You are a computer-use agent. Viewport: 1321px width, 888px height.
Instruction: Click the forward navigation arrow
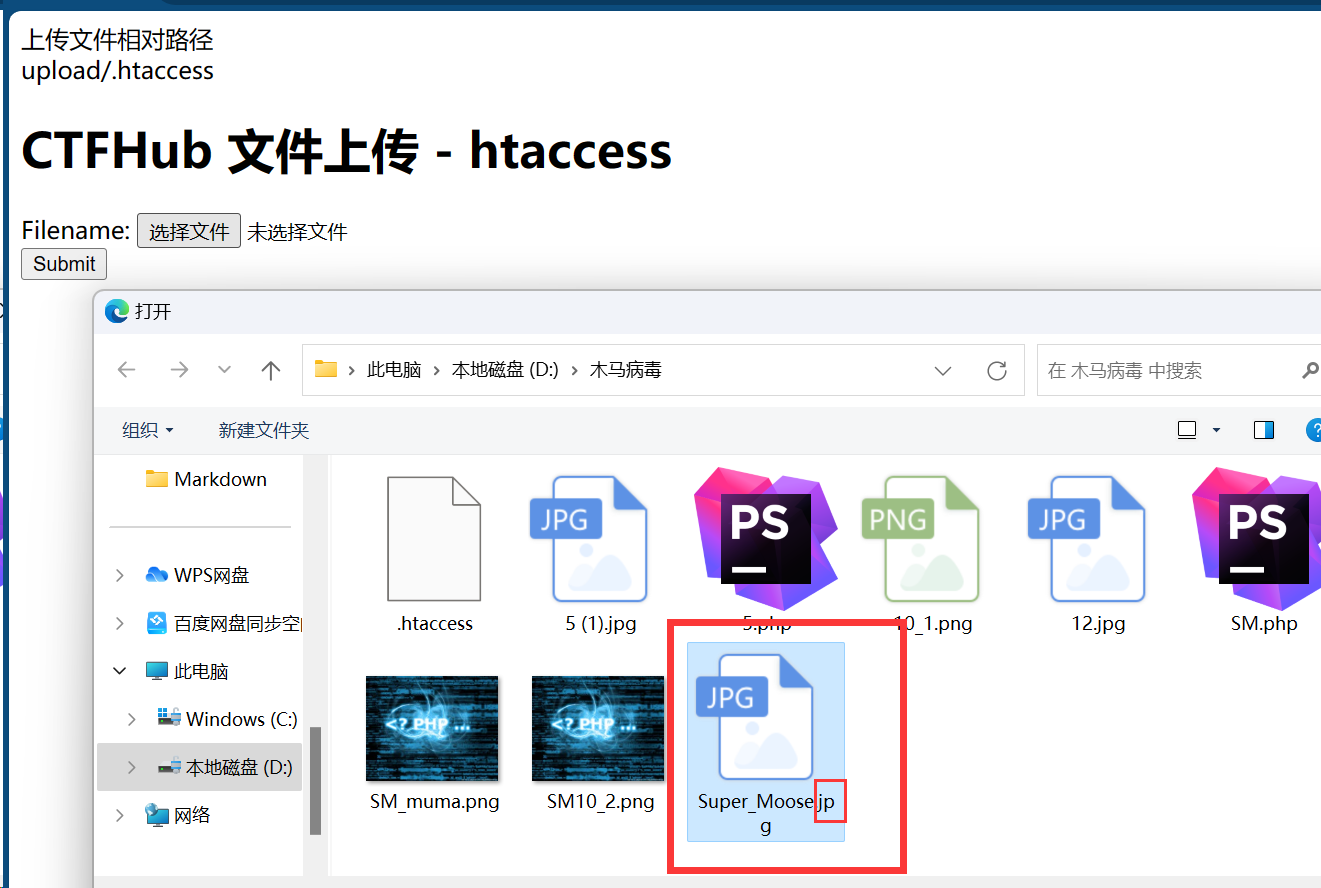tap(179, 370)
